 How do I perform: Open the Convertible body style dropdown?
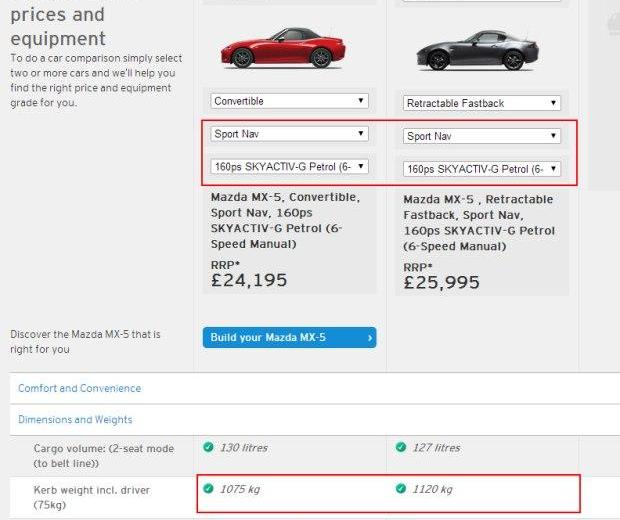pyautogui.click(x=290, y=101)
